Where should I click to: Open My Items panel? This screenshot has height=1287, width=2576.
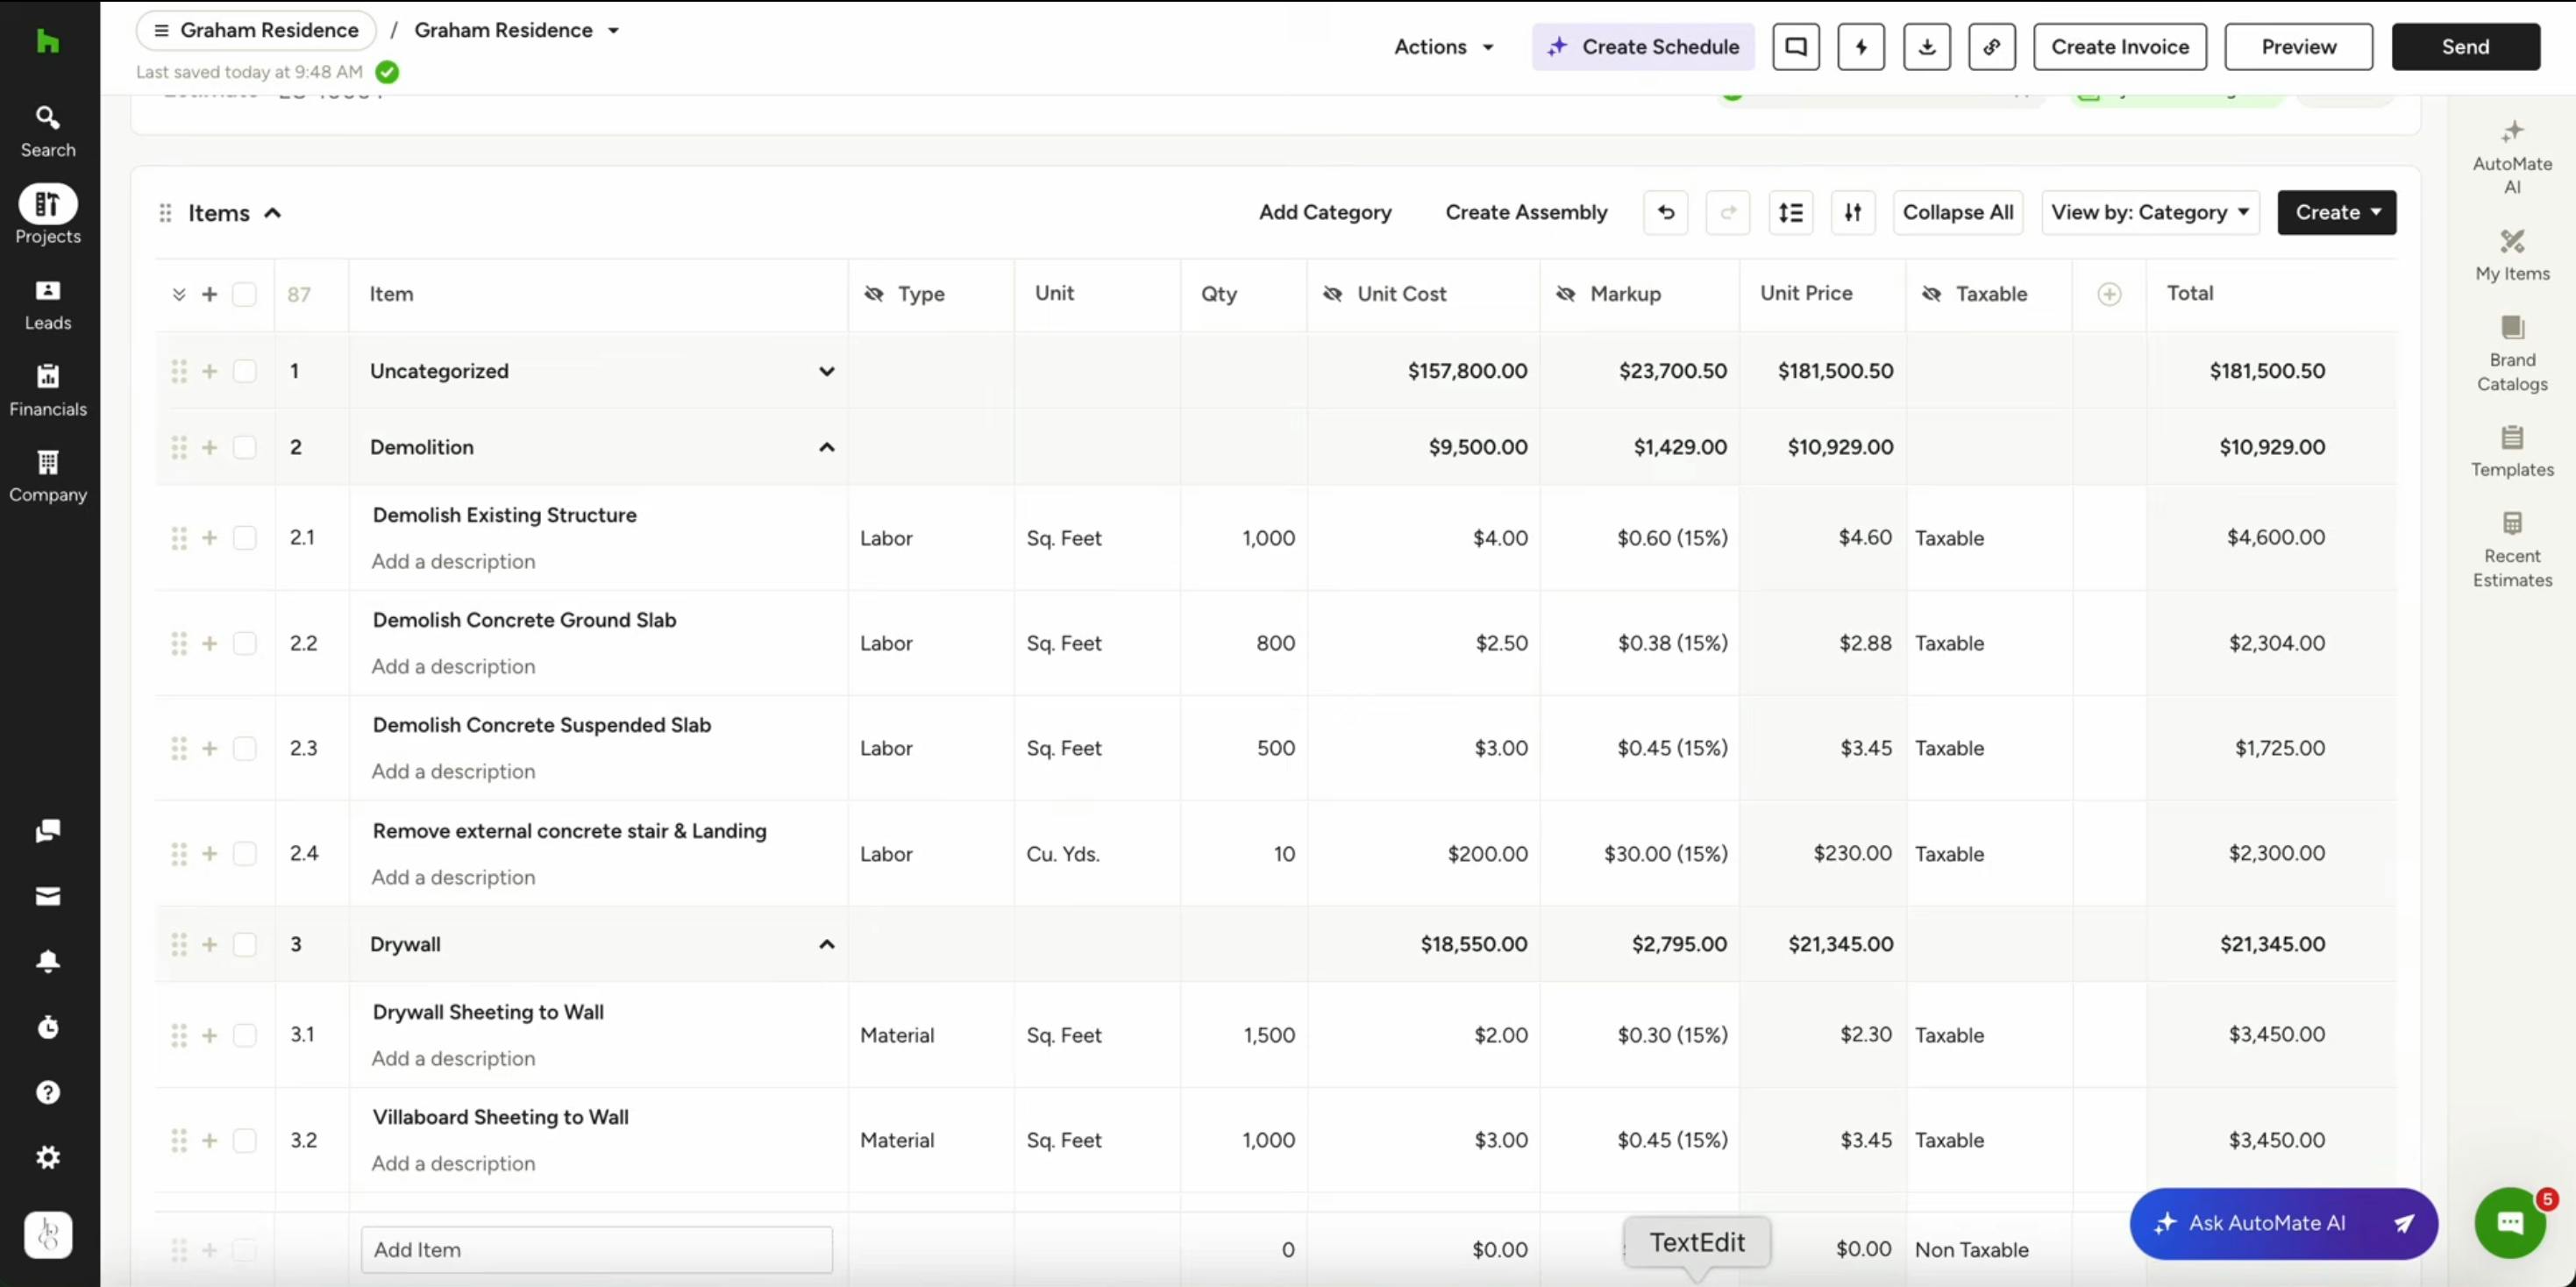pyautogui.click(x=2511, y=255)
